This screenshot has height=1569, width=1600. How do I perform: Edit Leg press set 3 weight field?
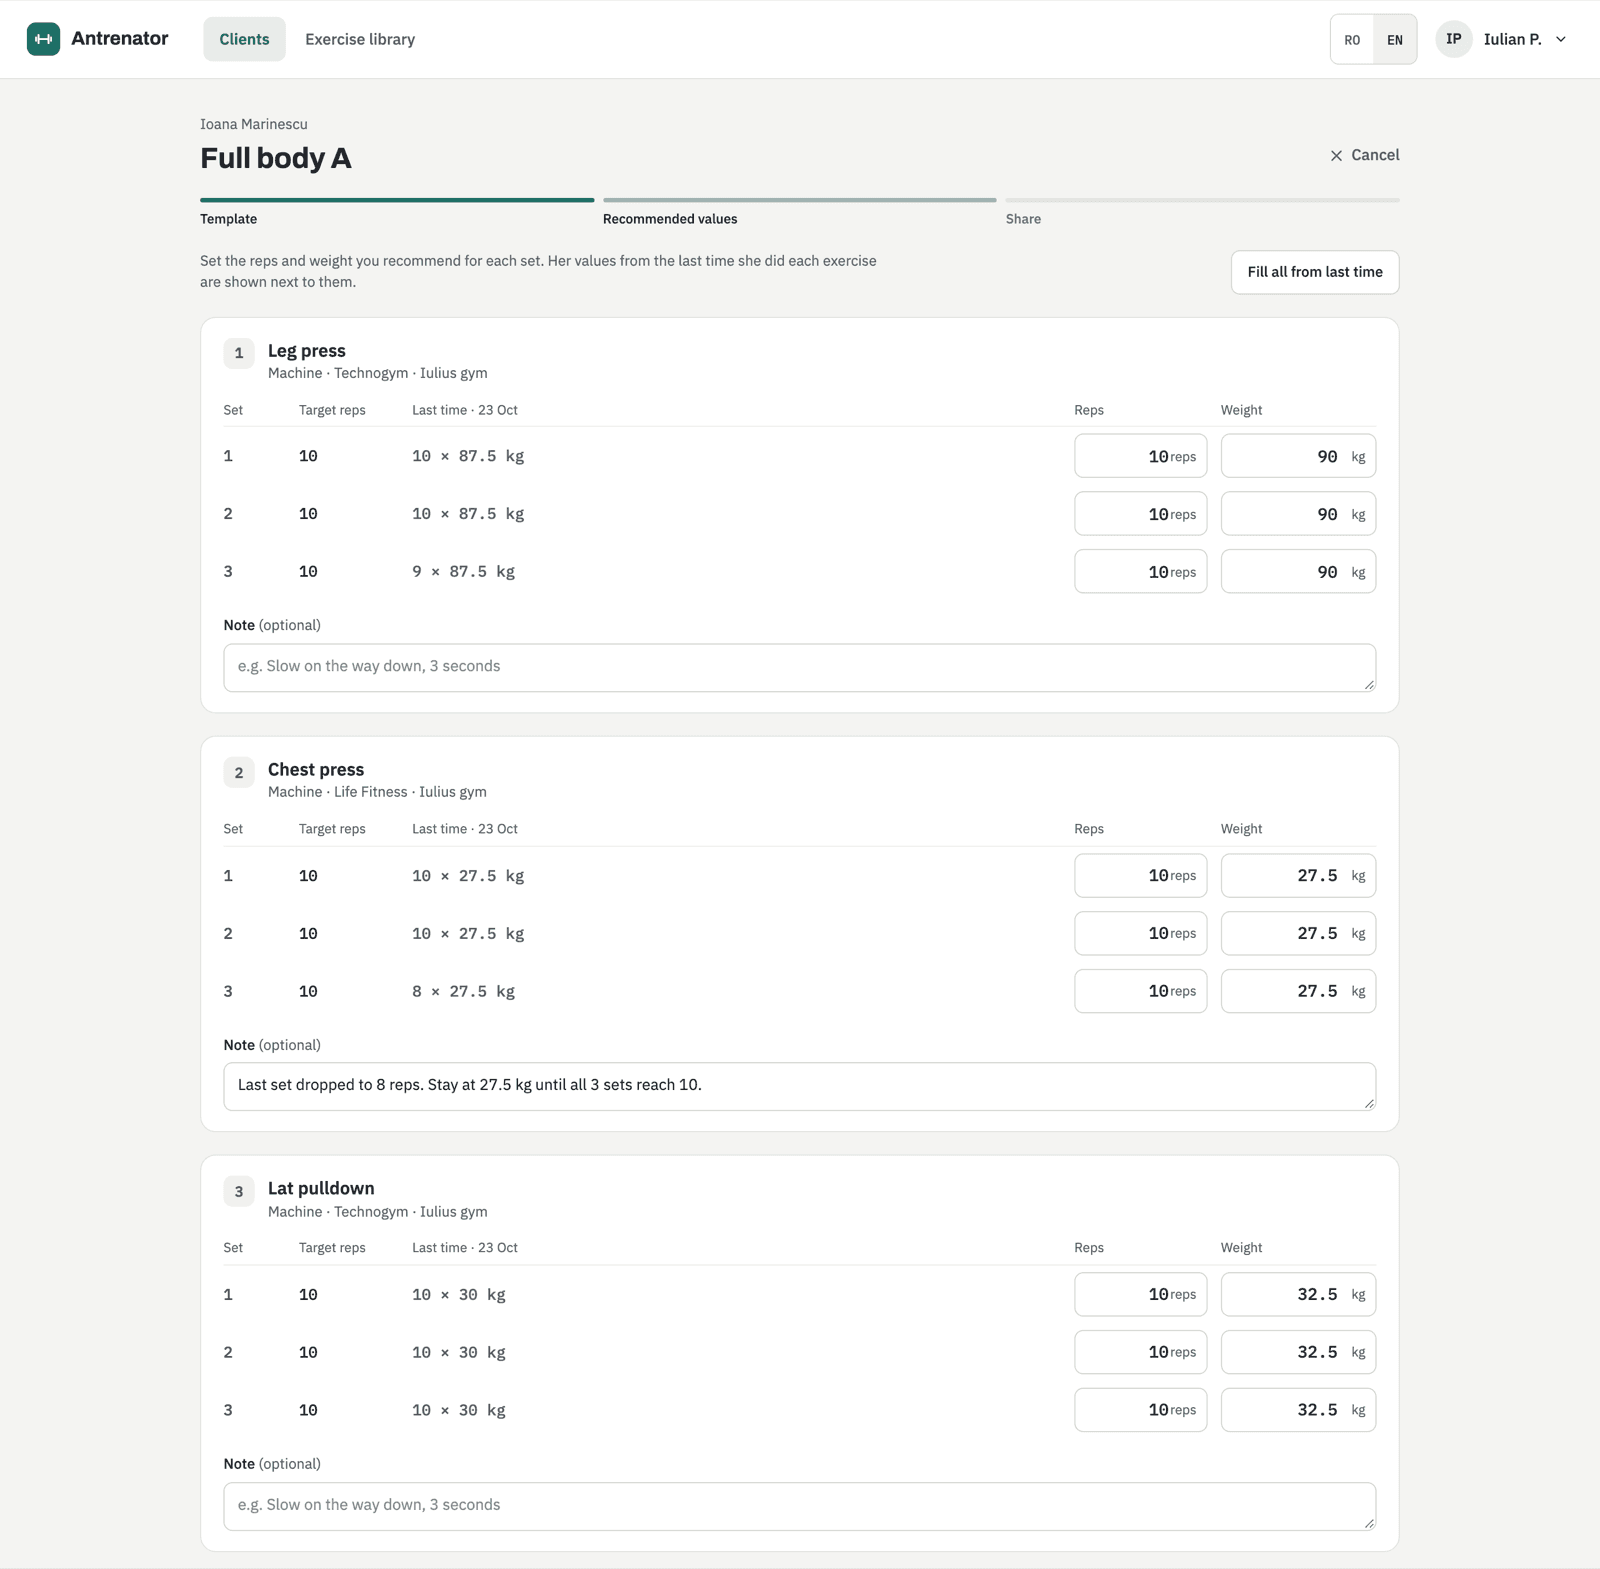[1298, 572]
